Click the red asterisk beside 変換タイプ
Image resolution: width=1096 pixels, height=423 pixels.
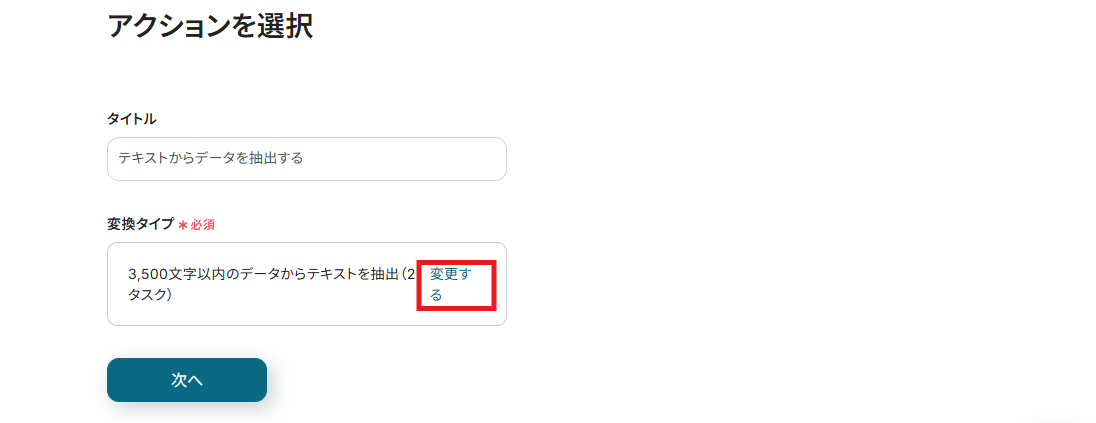point(183,225)
